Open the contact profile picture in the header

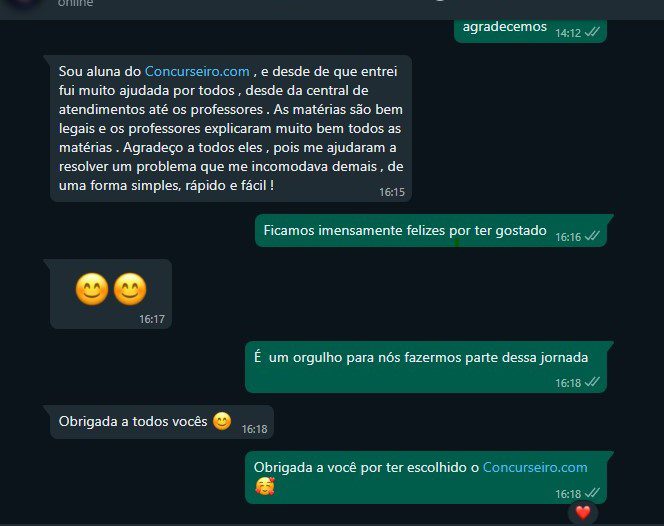pyautogui.click(x=25, y=3)
